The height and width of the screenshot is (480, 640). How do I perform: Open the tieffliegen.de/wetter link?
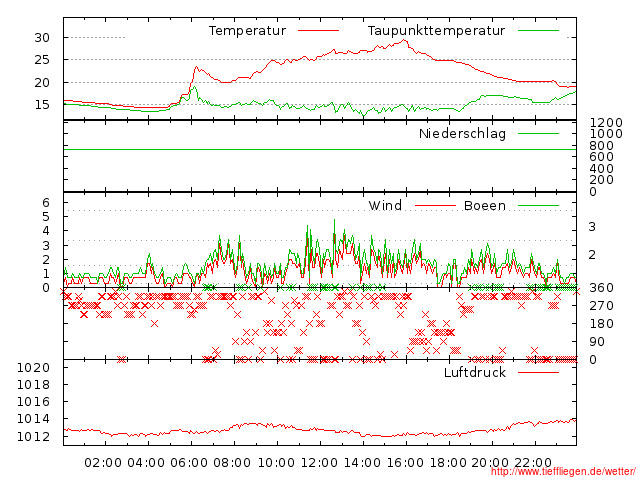(563, 471)
